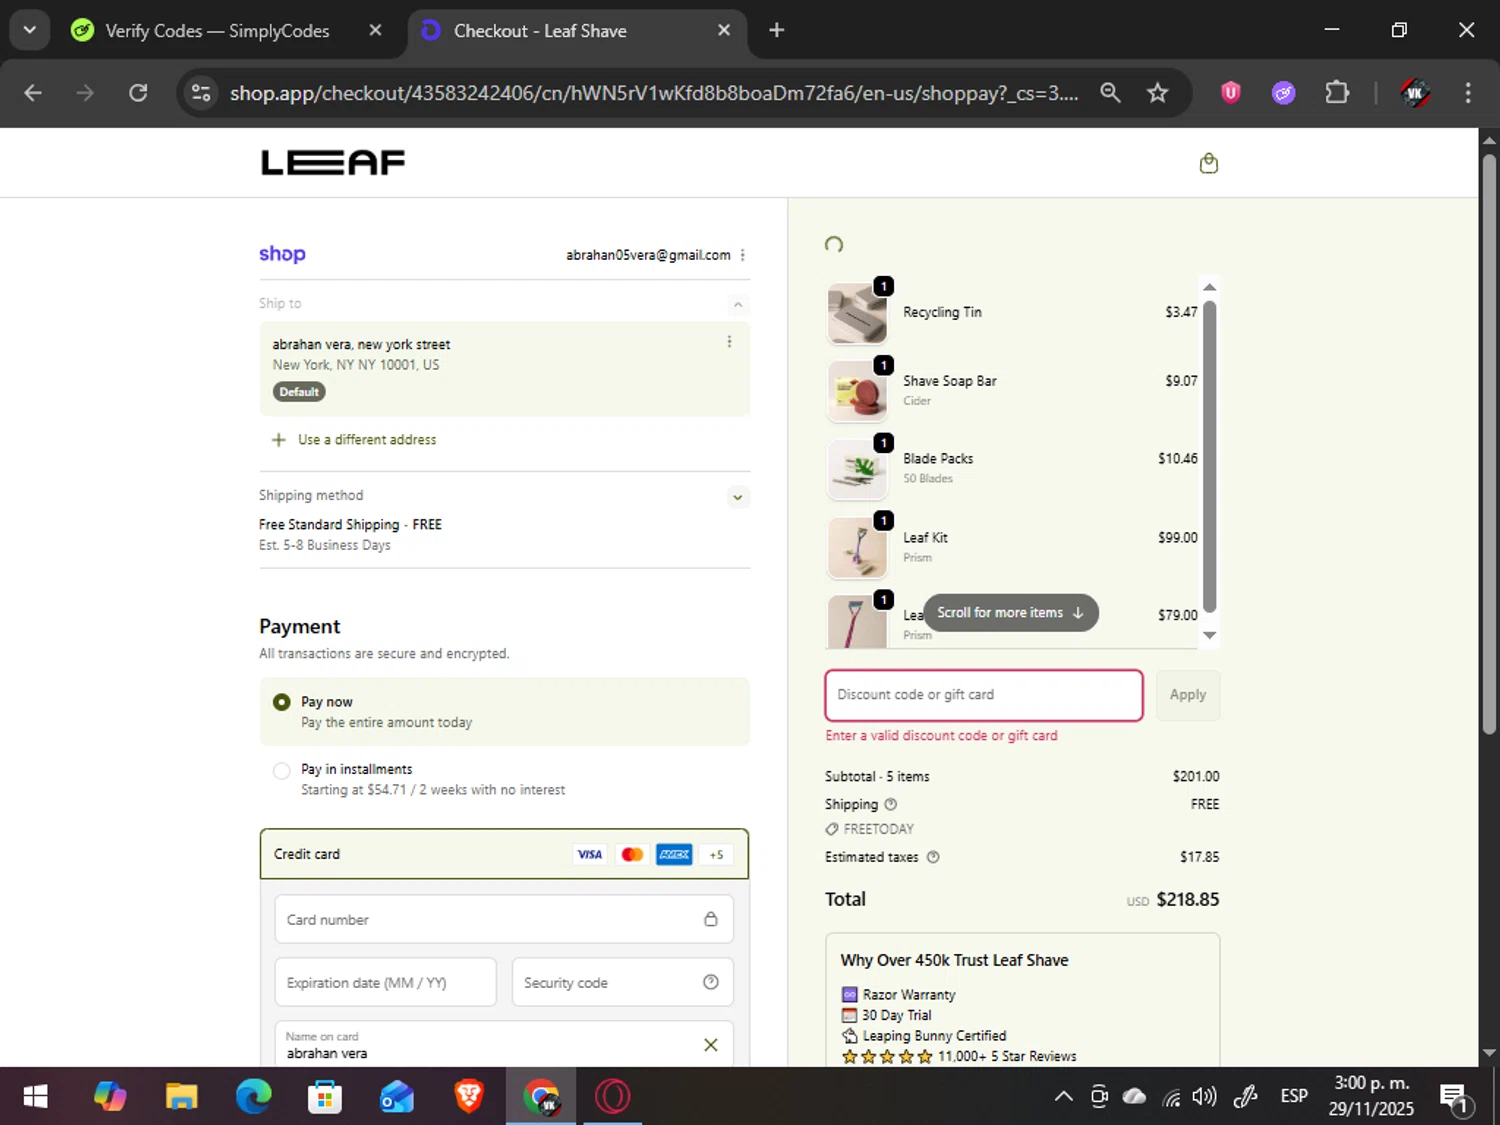Launch Microsoft Edge from taskbar

click(253, 1097)
